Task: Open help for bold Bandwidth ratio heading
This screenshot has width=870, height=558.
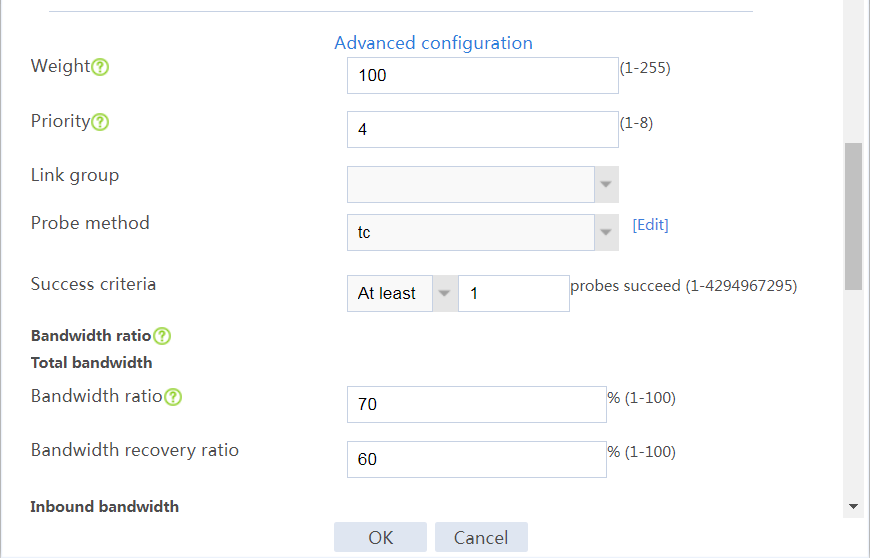Action: click(x=162, y=336)
